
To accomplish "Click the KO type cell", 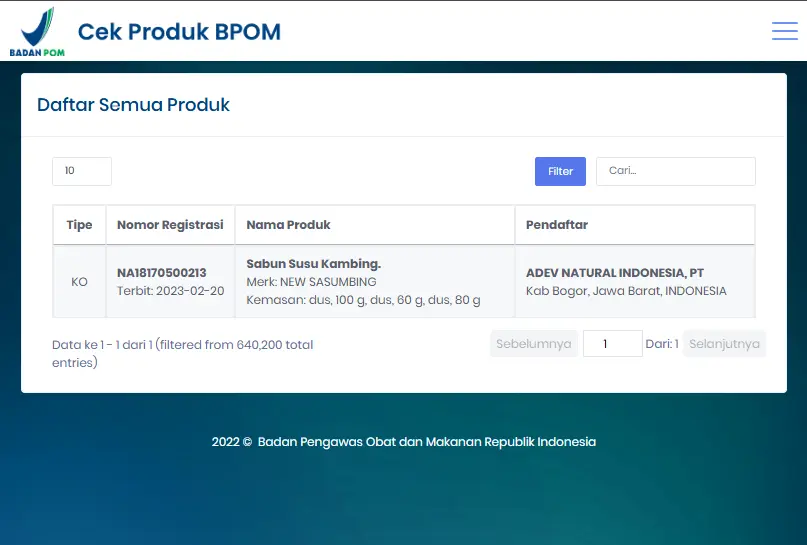I will (79, 282).
